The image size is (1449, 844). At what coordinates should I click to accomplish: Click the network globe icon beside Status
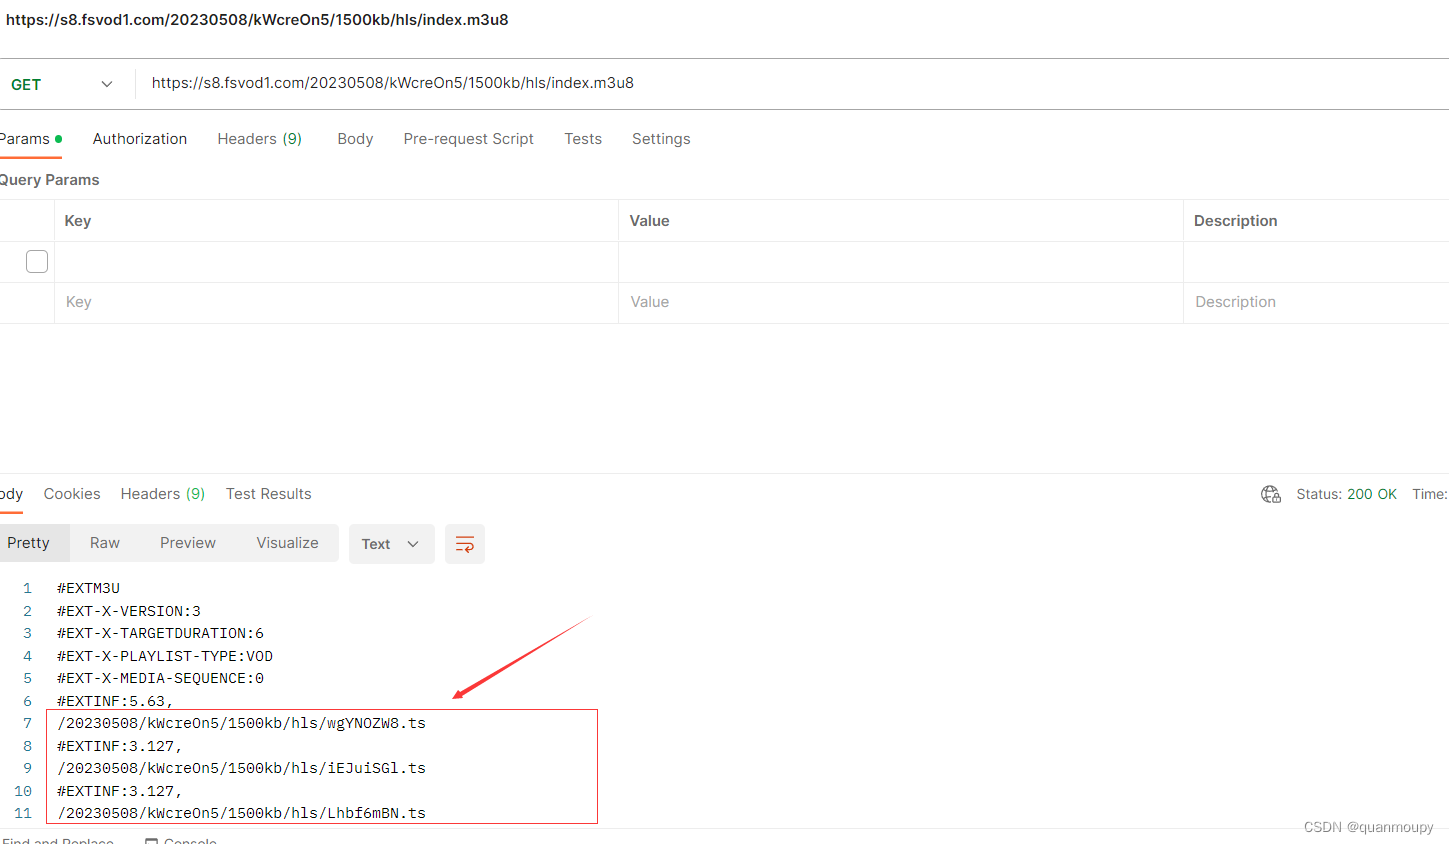click(1271, 494)
